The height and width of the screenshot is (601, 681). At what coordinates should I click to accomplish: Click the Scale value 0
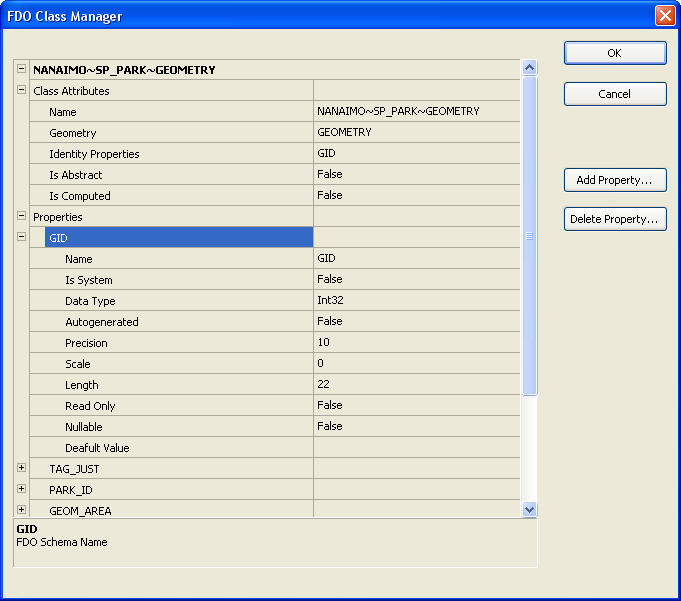pyautogui.click(x=321, y=363)
